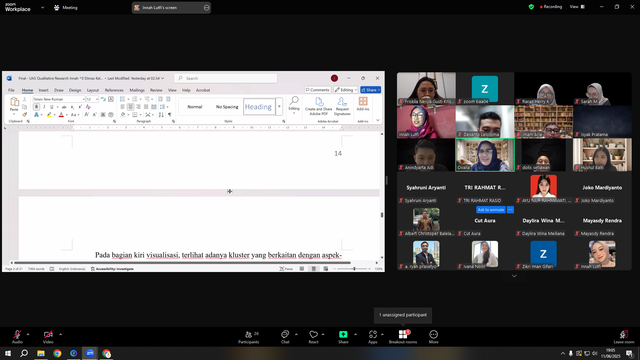
Task: Click Request Signatures icon
Action: click(342, 106)
